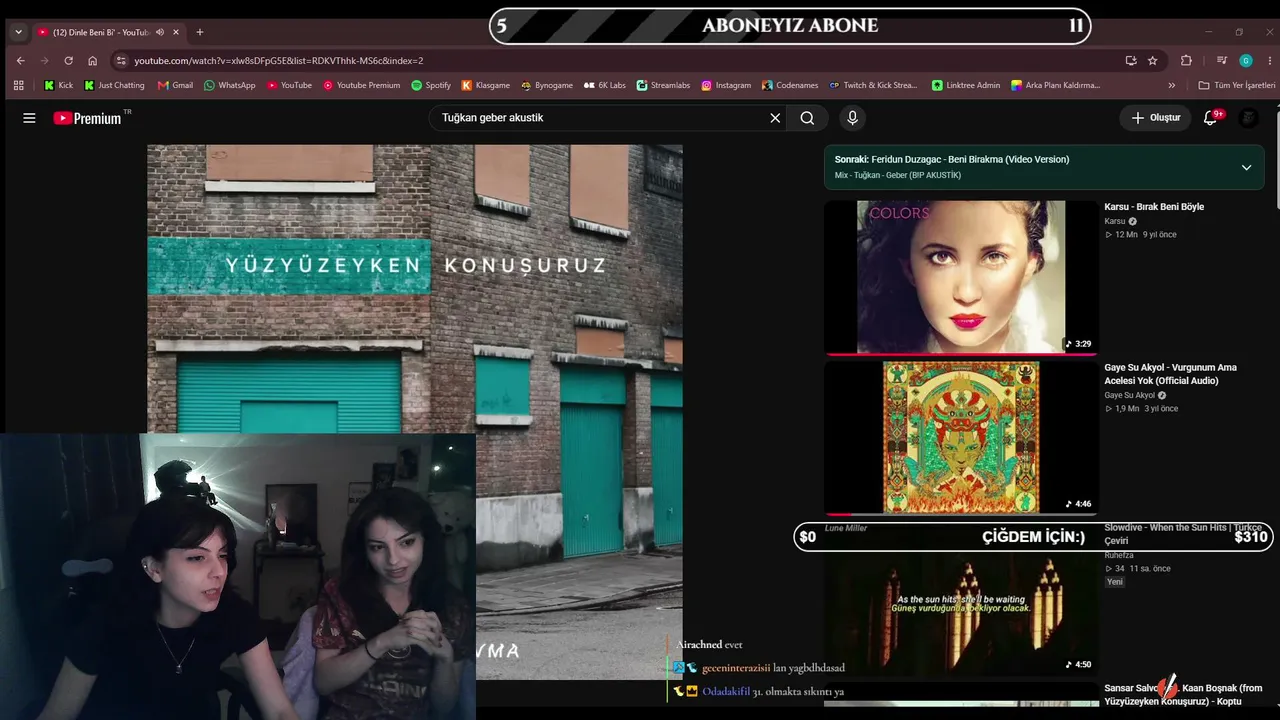Reload the current YouTube page

click(68, 60)
